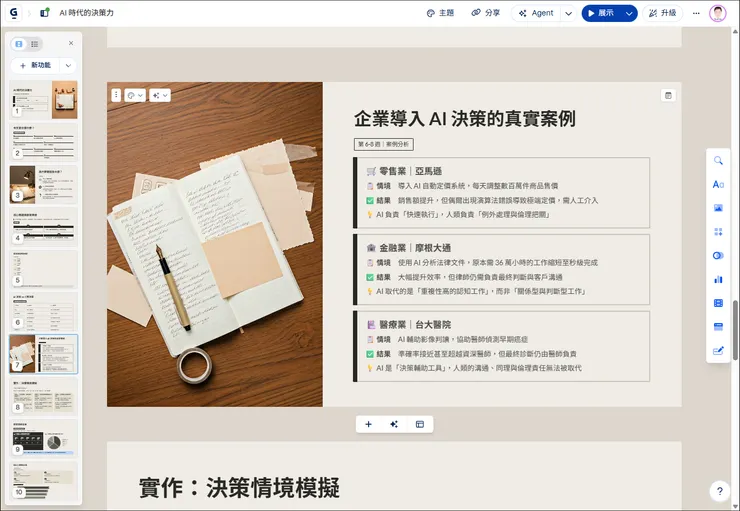
Task: Select slide thumbnail 2
Action: (43, 142)
